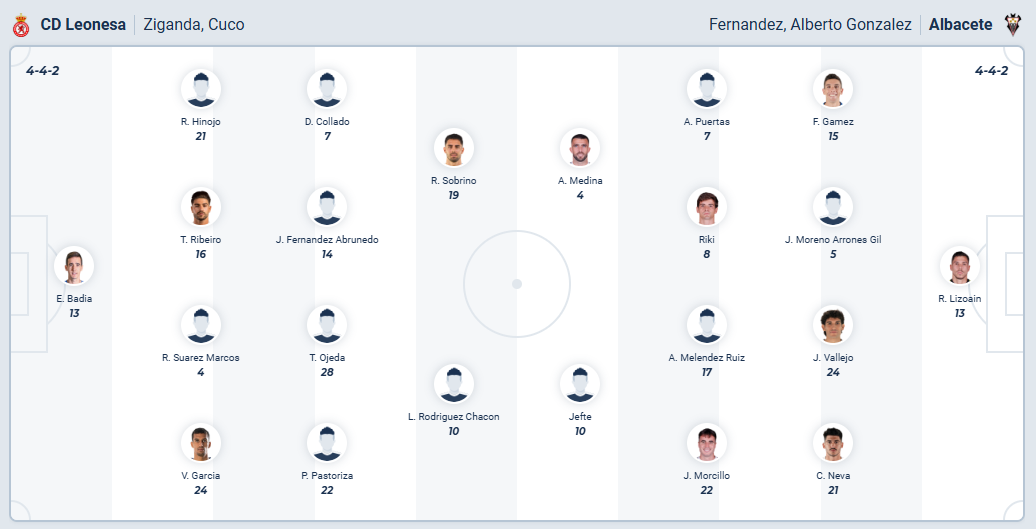Open Riki's player photo

click(707, 207)
